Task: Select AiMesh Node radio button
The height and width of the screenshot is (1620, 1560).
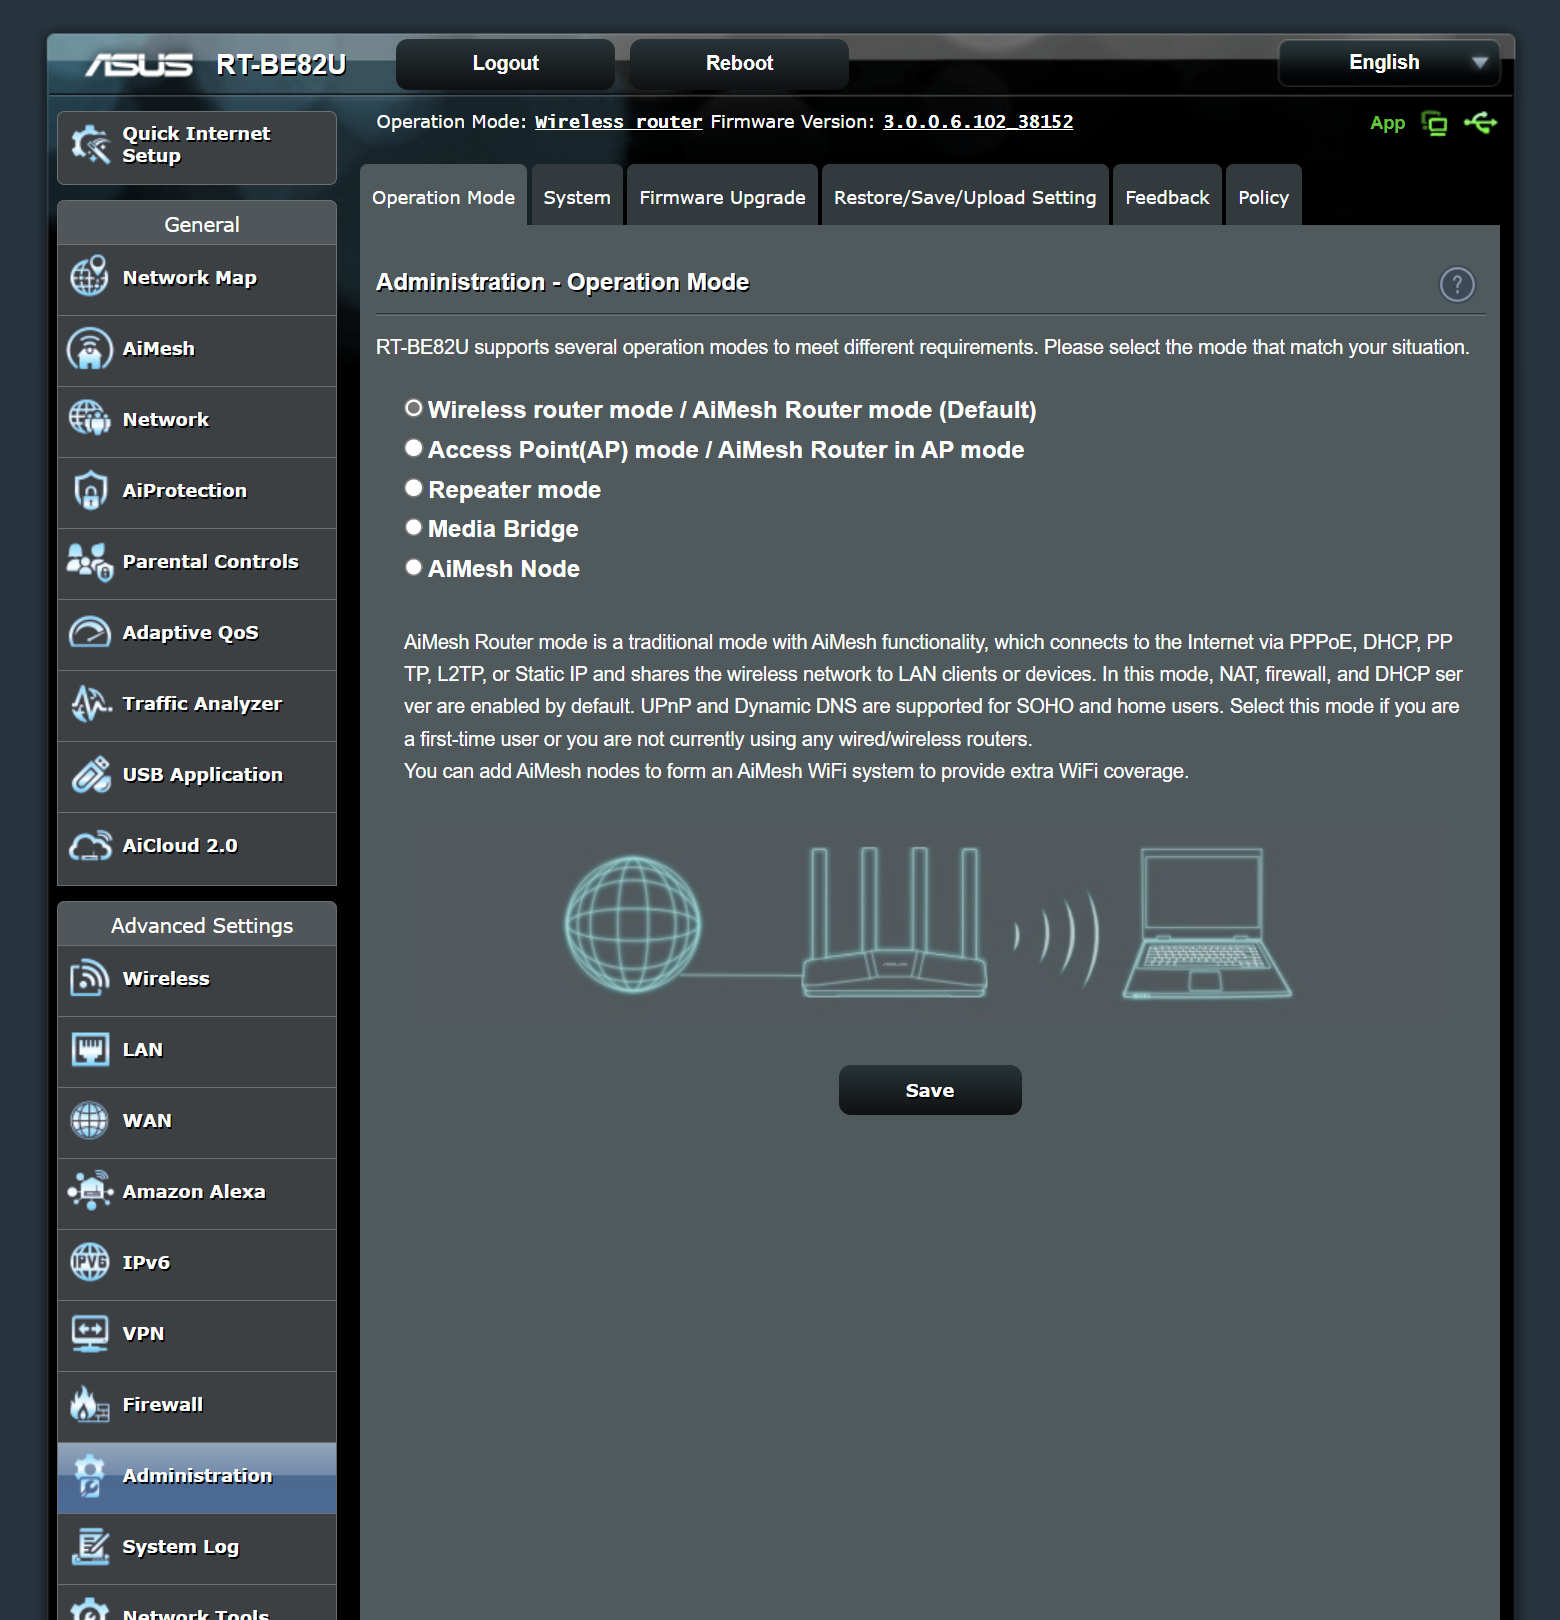Action: pyautogui.click(x=413, y=567)
